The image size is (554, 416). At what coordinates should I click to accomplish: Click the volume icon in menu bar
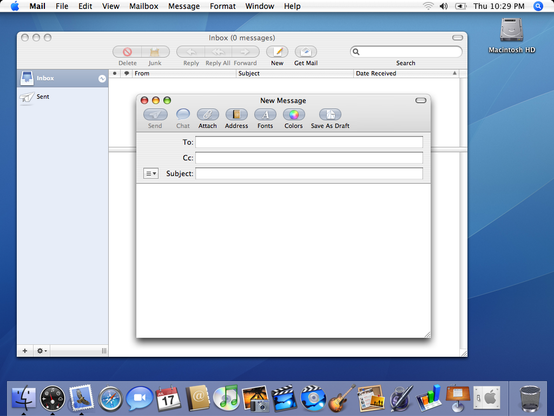[x=444, y=6]
